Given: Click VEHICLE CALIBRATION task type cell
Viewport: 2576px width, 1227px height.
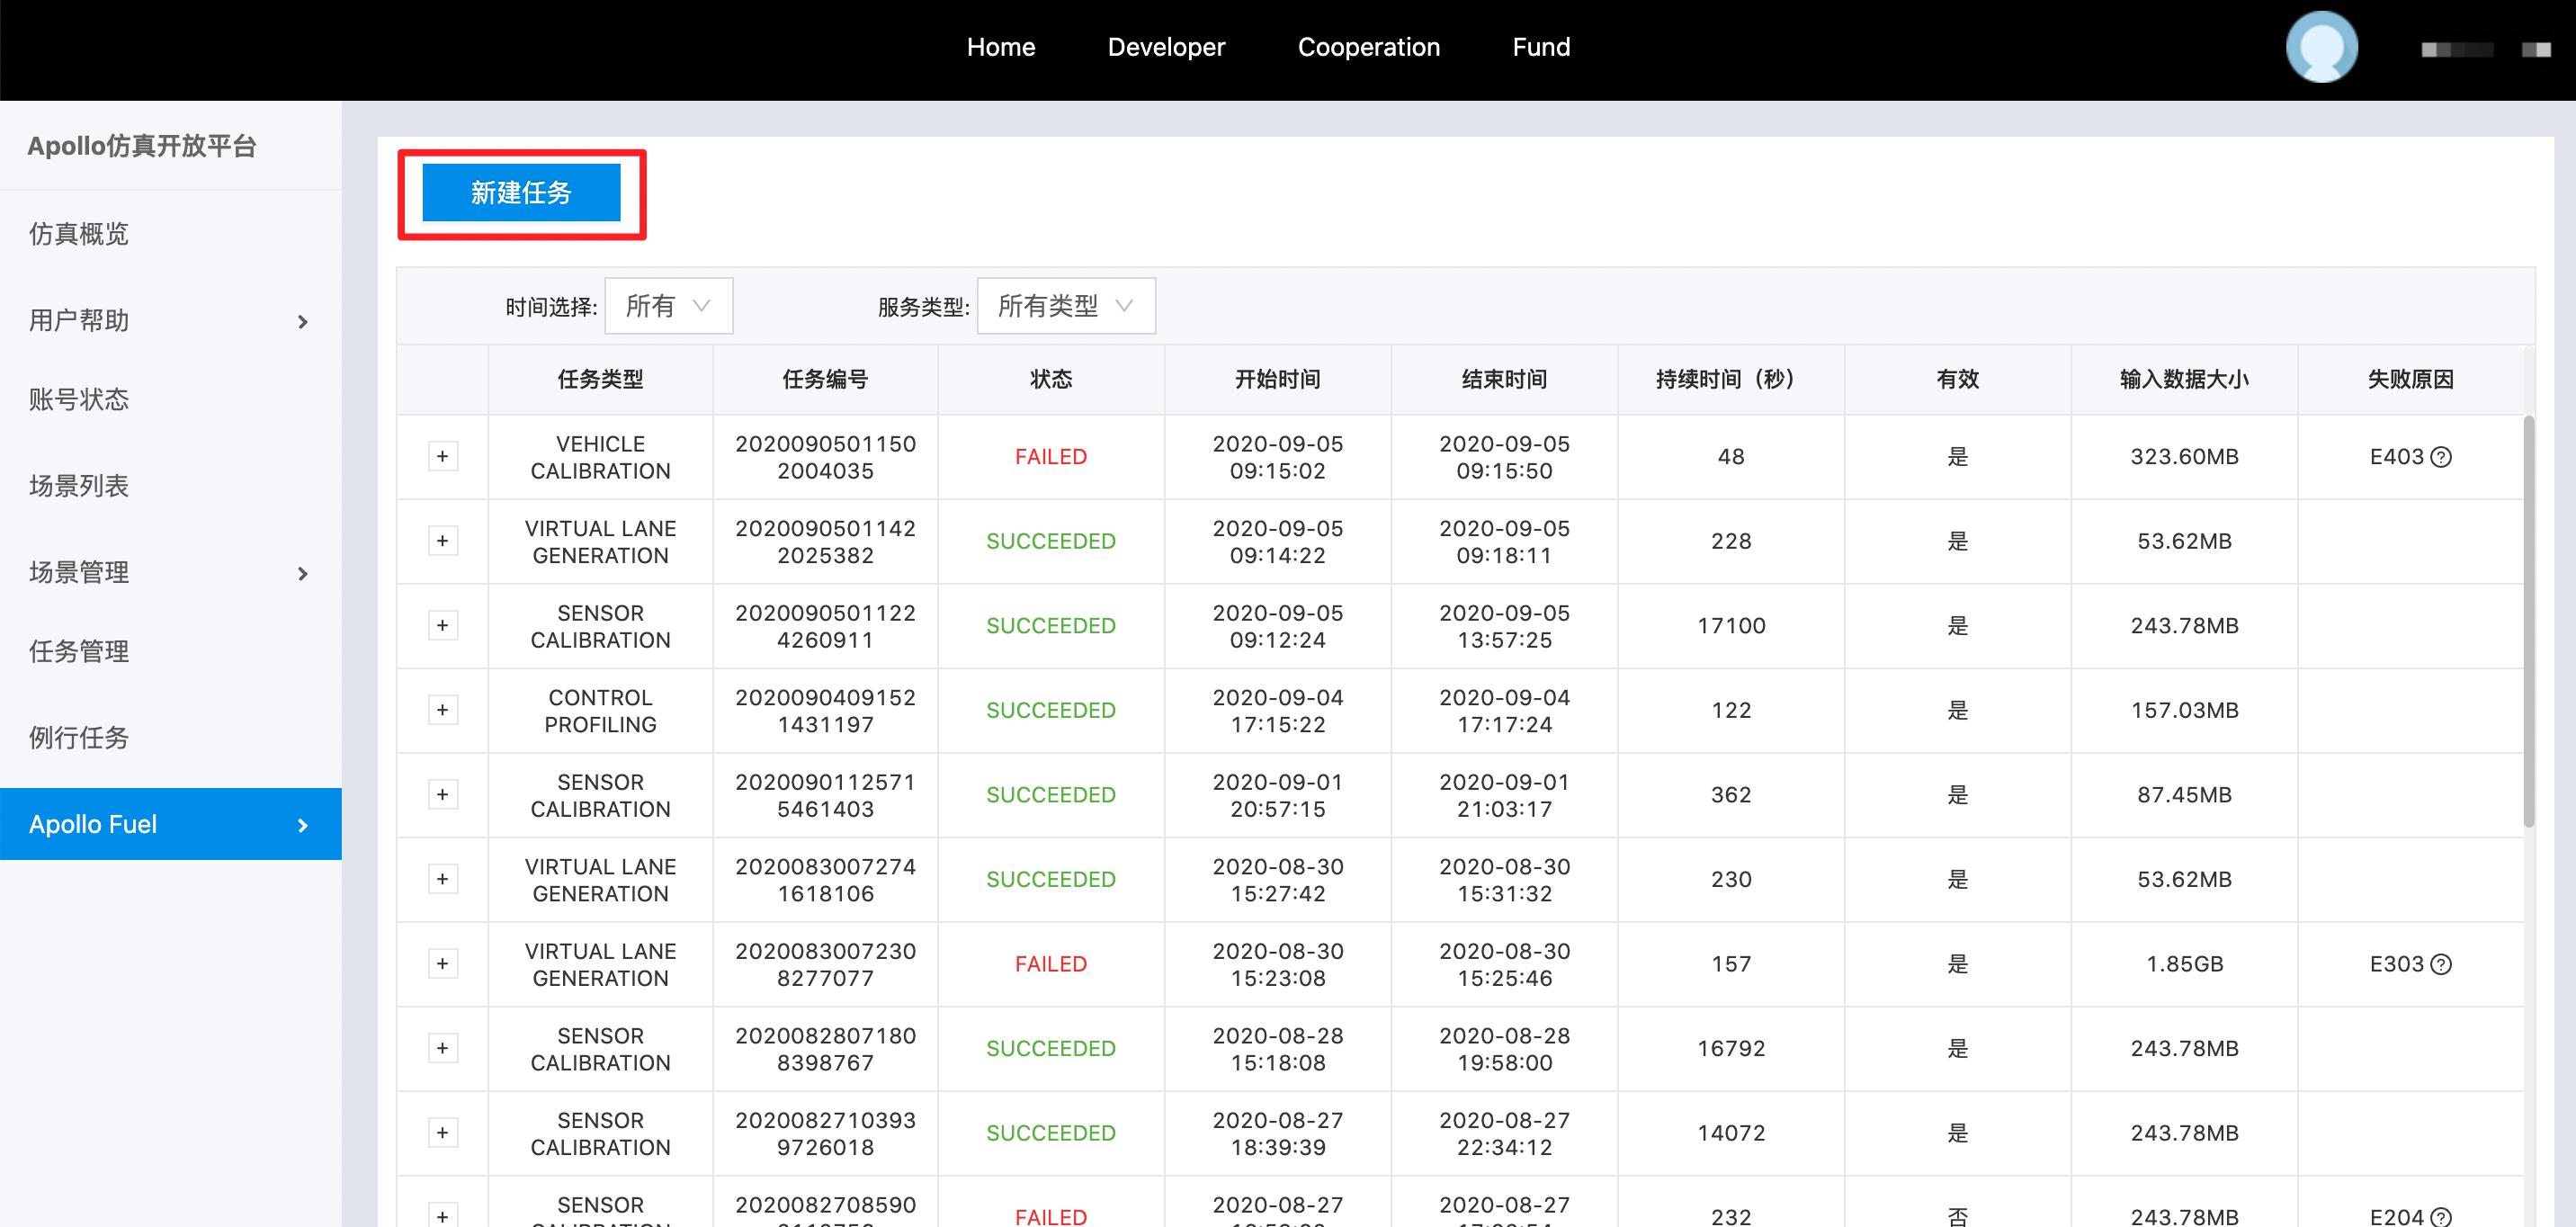Looking at the screenshot, I should pos(600,457).
